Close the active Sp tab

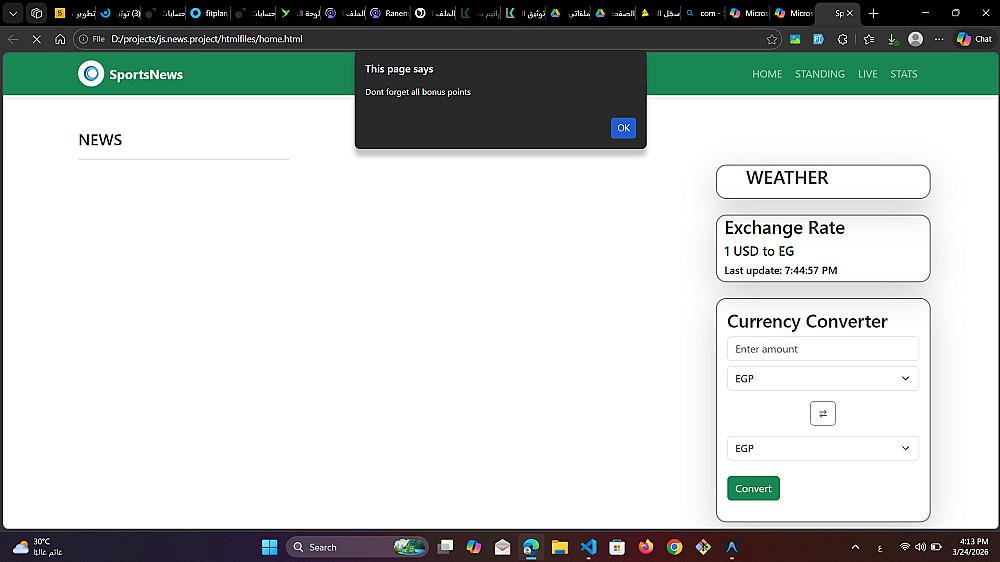coord(849,13)
